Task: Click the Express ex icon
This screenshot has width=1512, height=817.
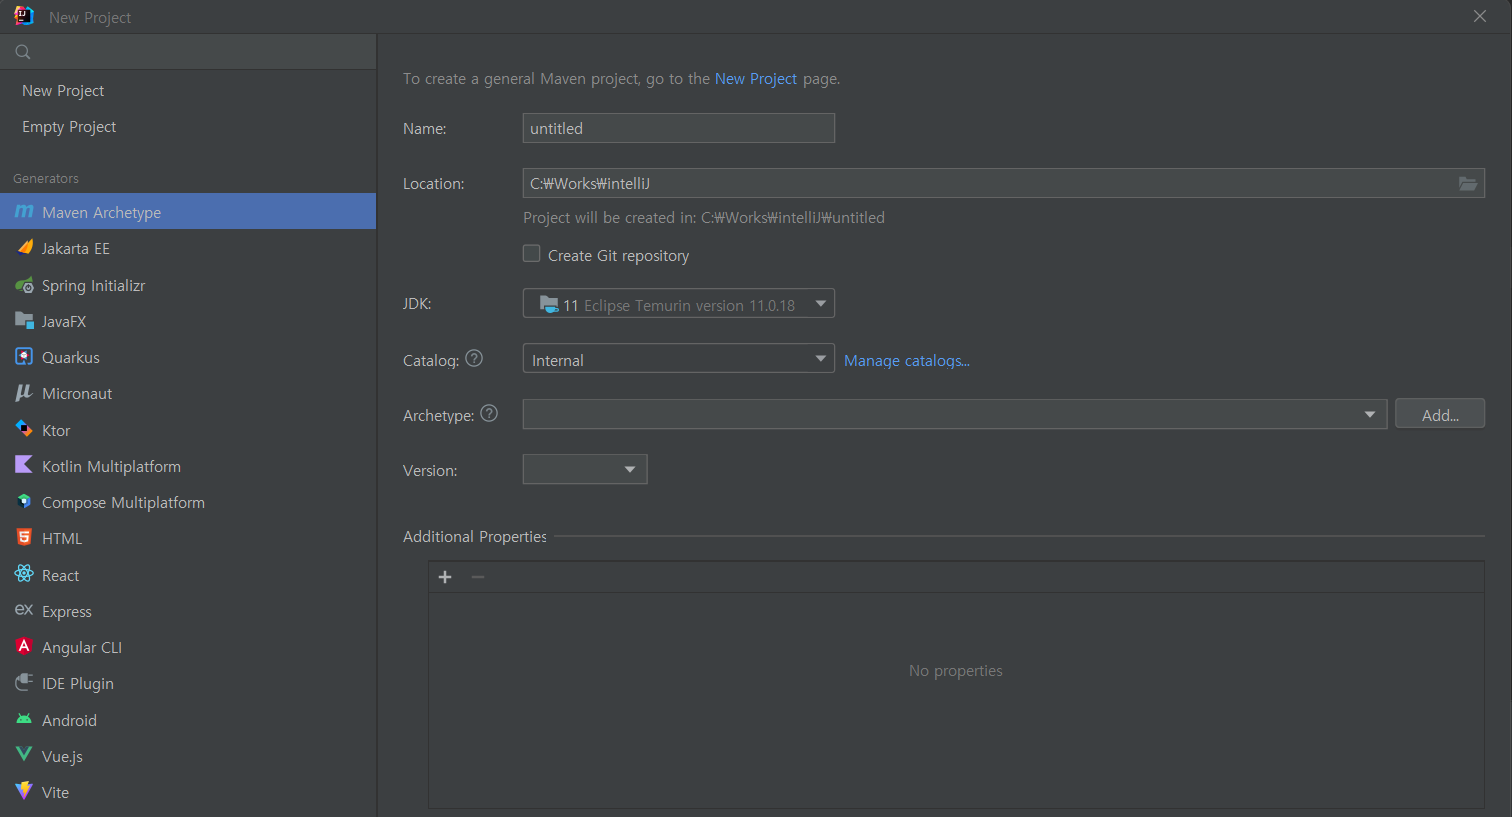Action: point(24,610)
